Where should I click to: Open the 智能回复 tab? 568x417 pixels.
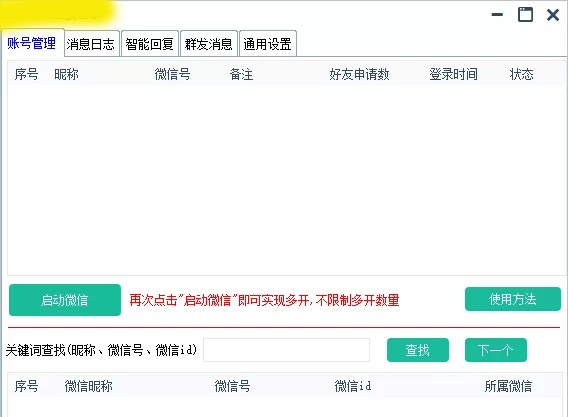pyautogui.click(x=150, y=44)
